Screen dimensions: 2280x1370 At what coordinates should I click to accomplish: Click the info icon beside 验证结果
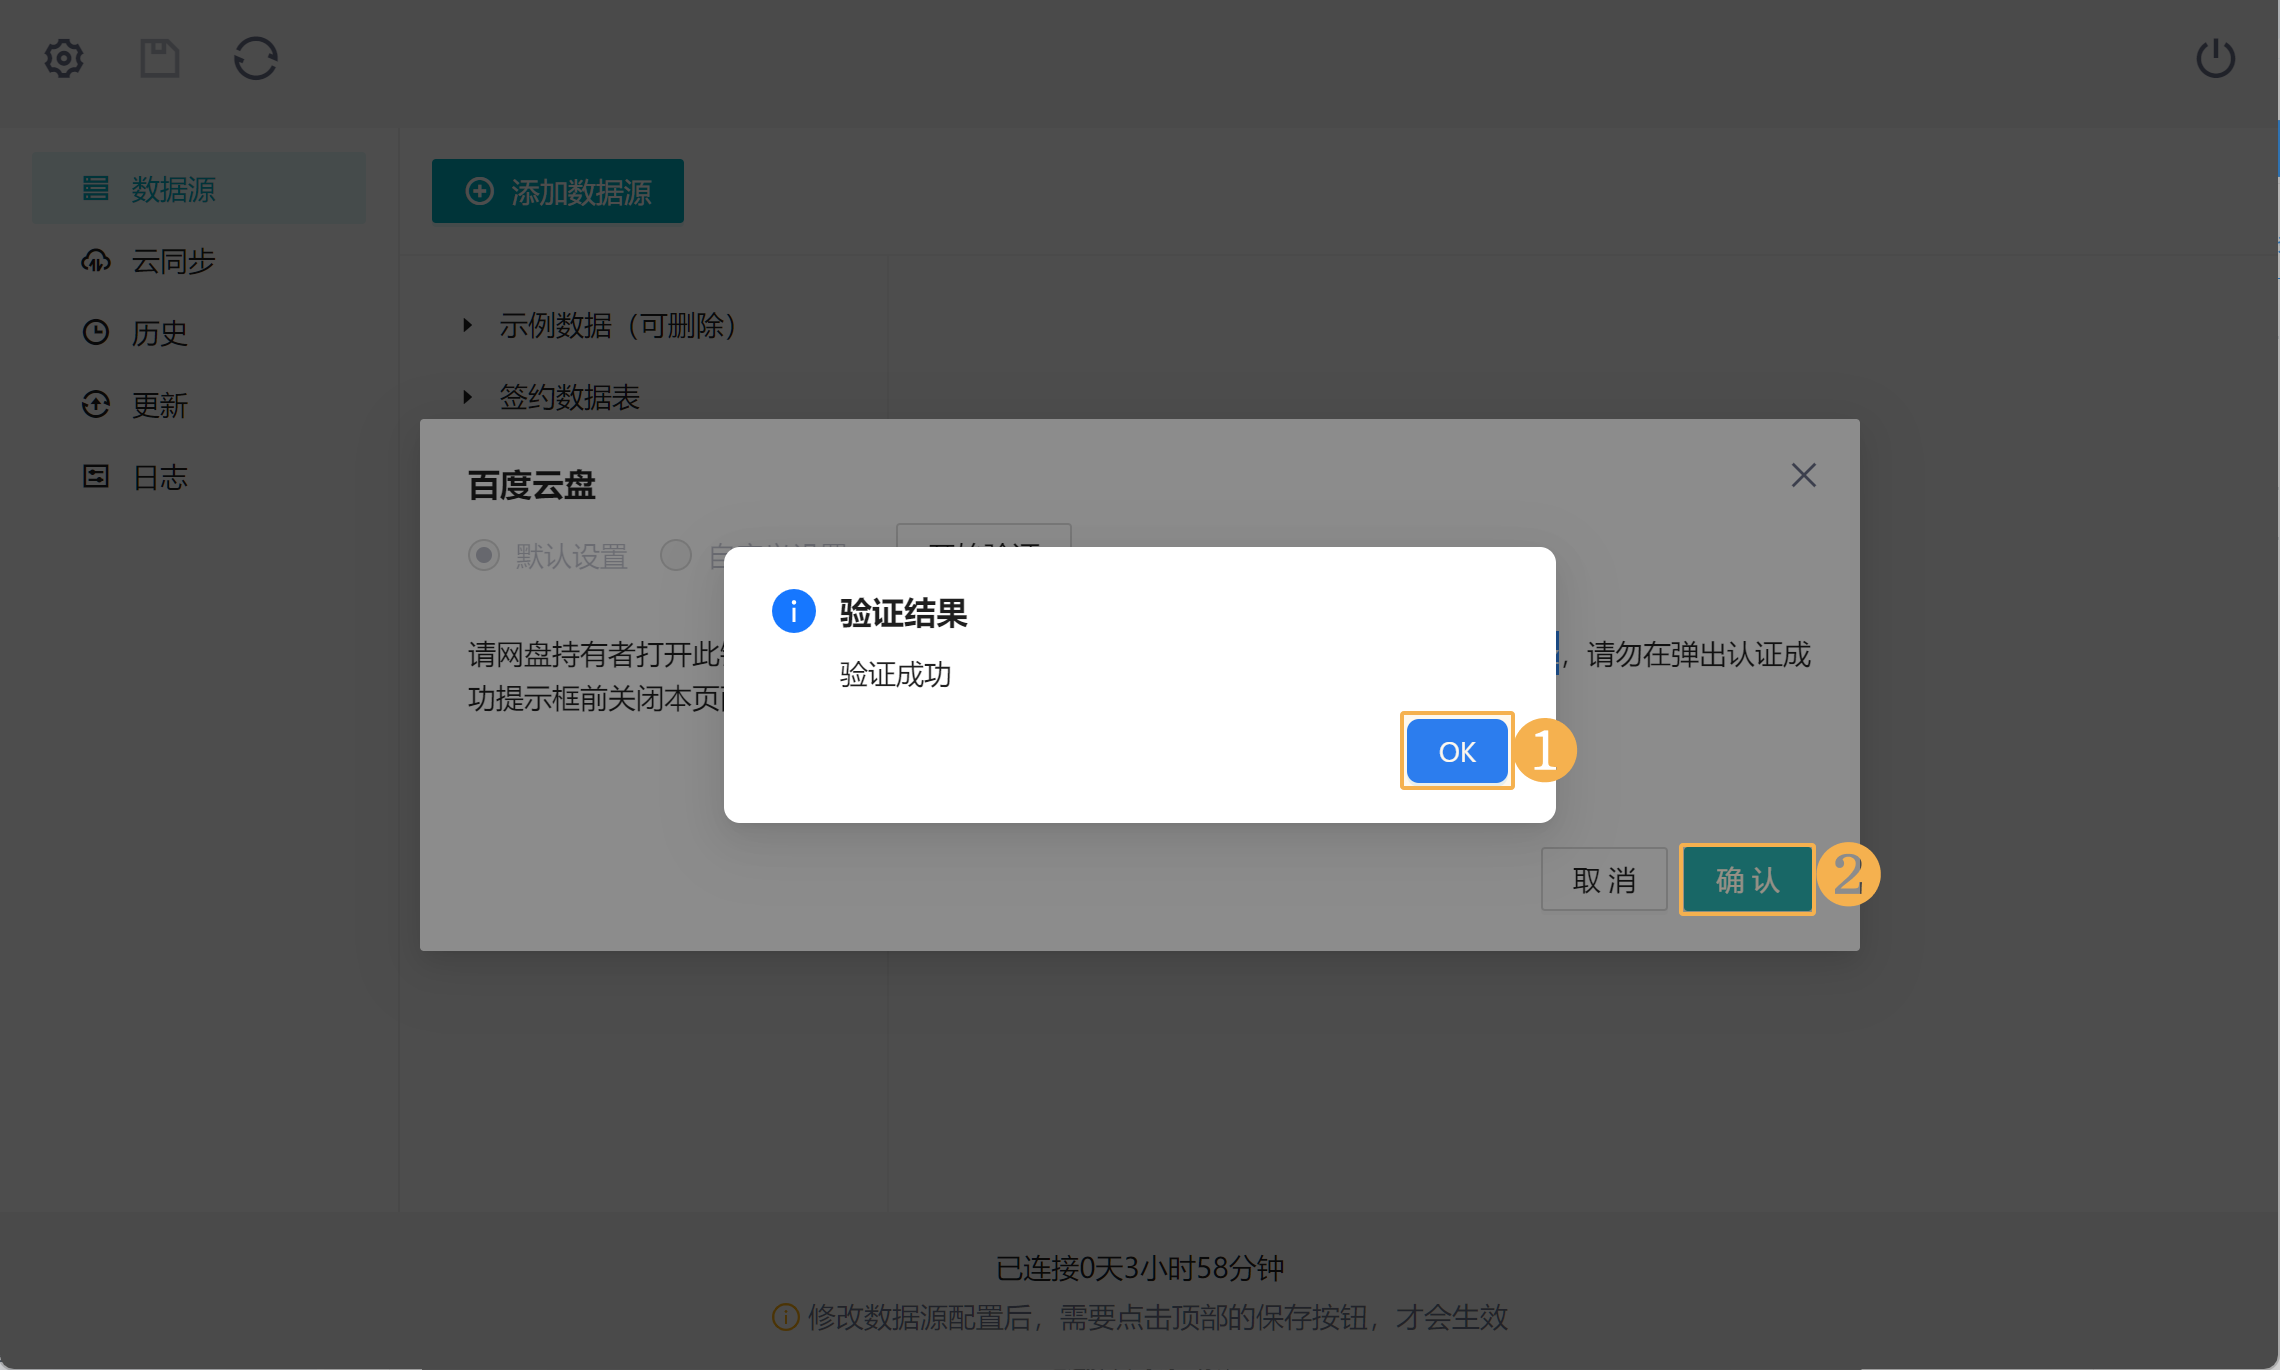click(x=793, y=611)
